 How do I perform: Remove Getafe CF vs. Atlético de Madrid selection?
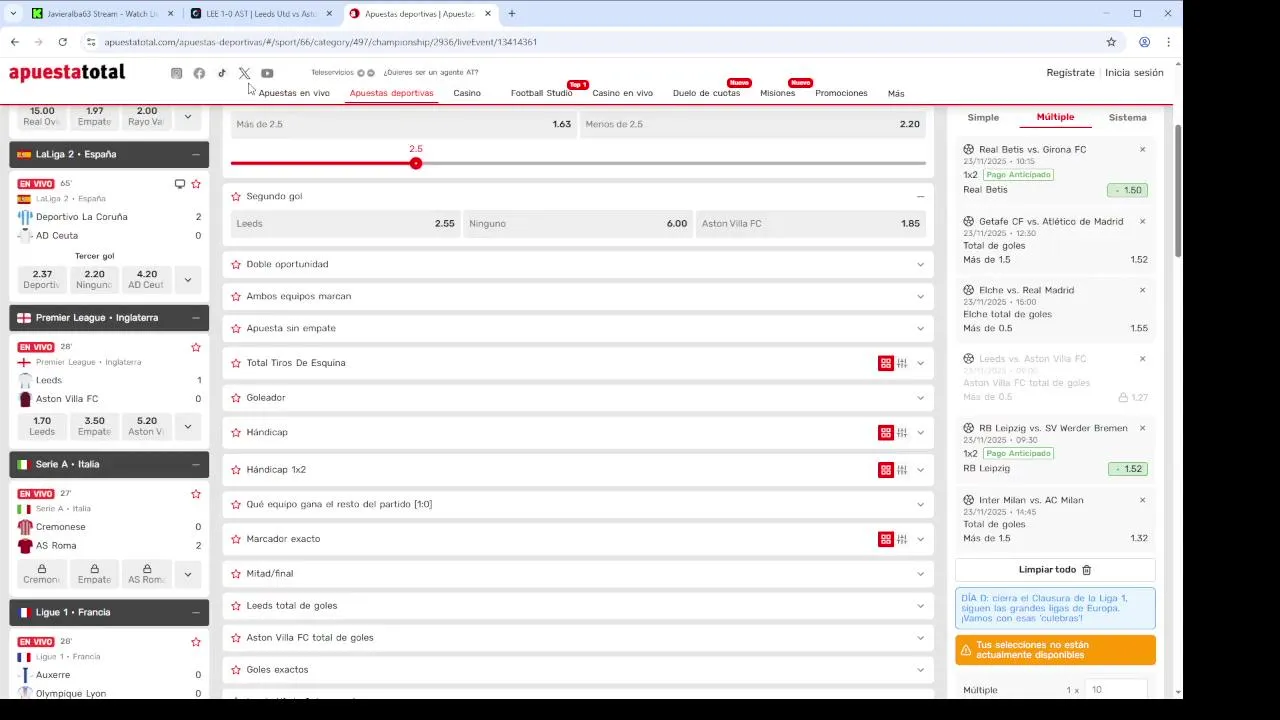tap(1142, 221)
